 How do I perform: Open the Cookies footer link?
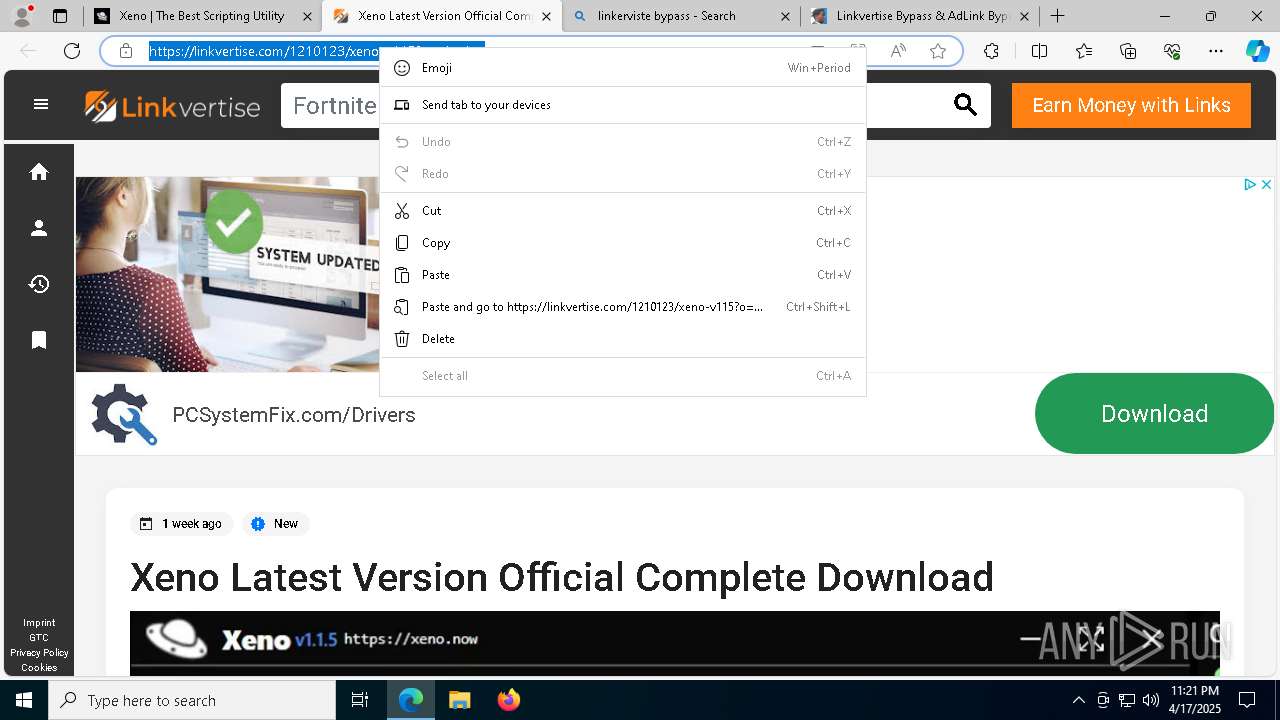coord(39,668)
